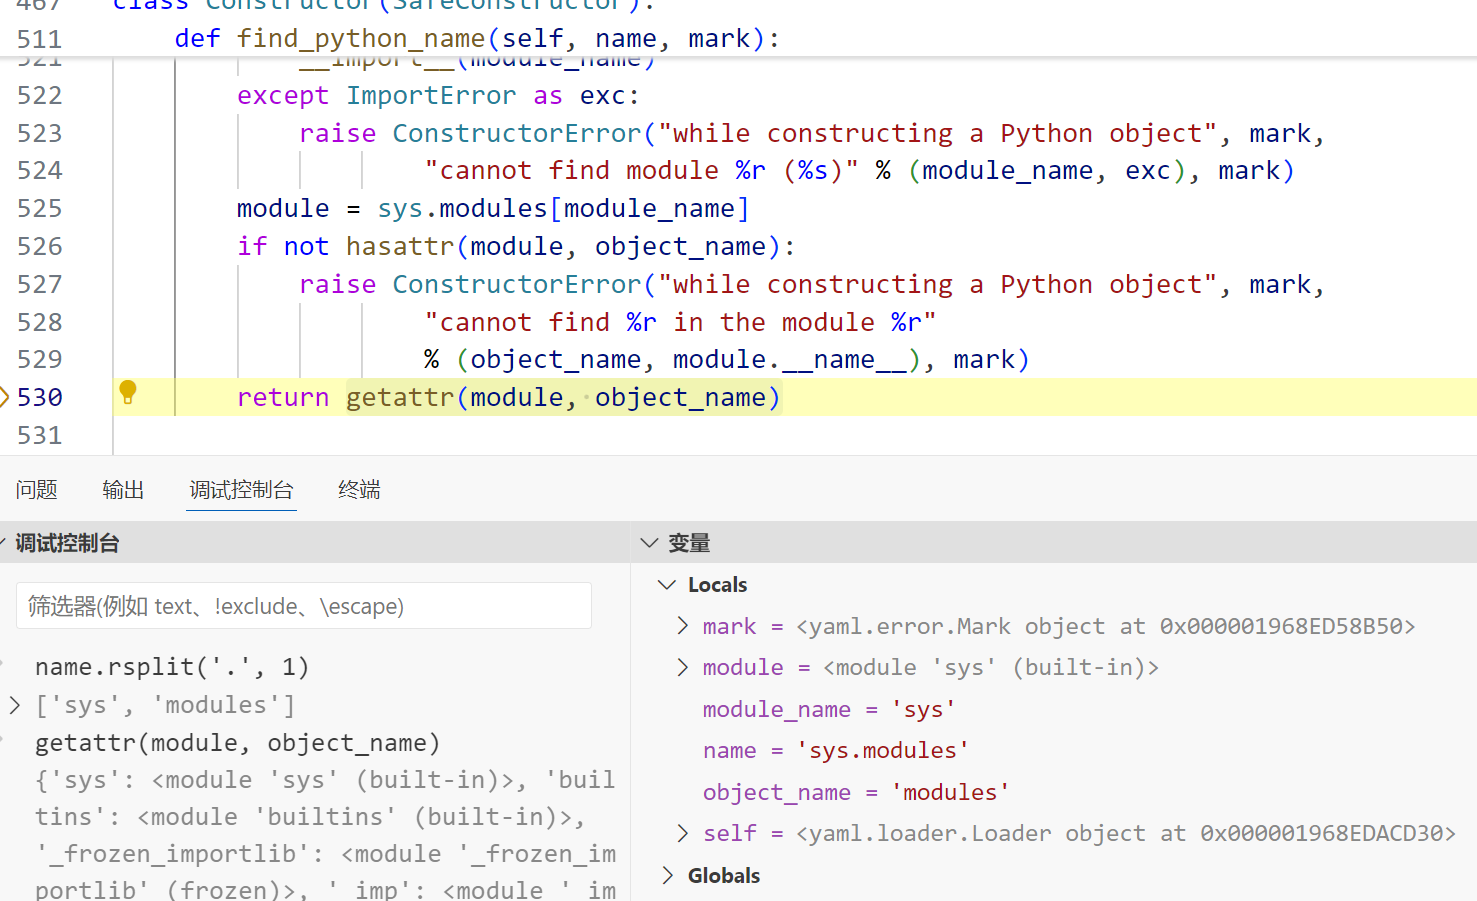Click the "cannot find %r in the module %r" string
The width and height of the screenshot is (1477, 901).
[x=680, y=322]
